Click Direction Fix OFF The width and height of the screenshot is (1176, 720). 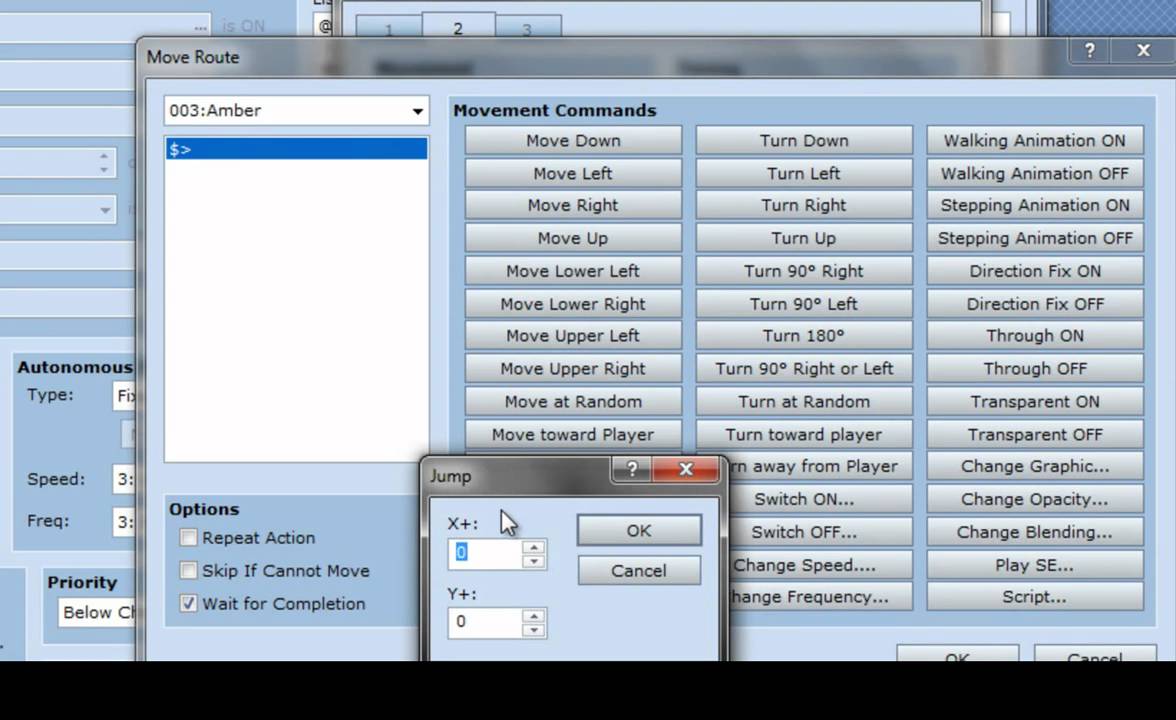[x=1035, y=304]
